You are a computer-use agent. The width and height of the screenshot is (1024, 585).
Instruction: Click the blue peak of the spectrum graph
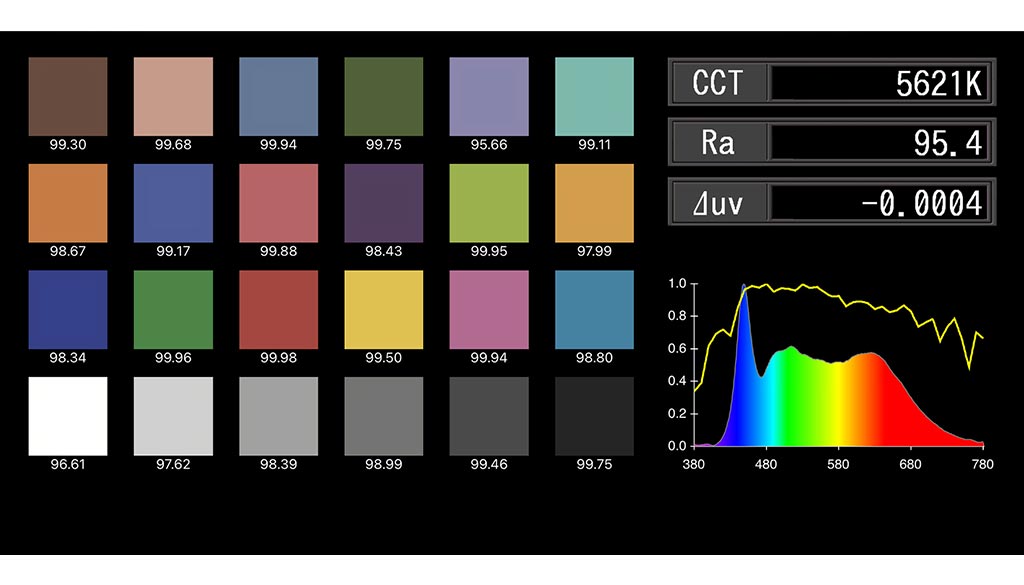tap(744, 287)
